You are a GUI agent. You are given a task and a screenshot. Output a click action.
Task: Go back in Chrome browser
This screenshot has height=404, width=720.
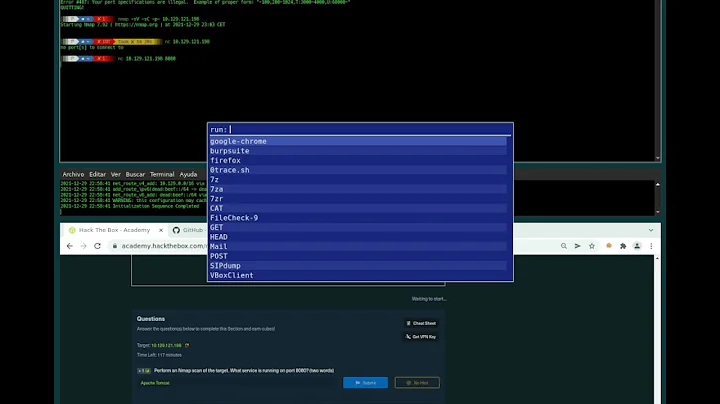(x=70, y=246)
